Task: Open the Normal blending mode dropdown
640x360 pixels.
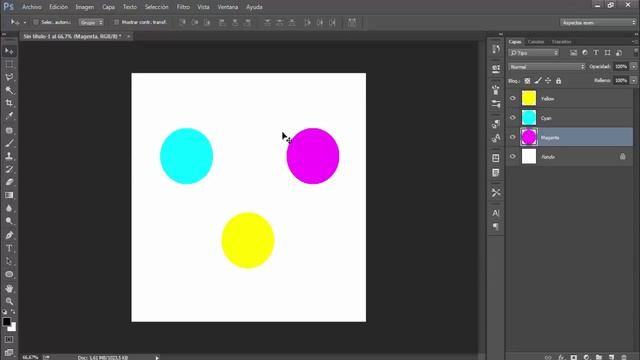Action: coord(547,67)
